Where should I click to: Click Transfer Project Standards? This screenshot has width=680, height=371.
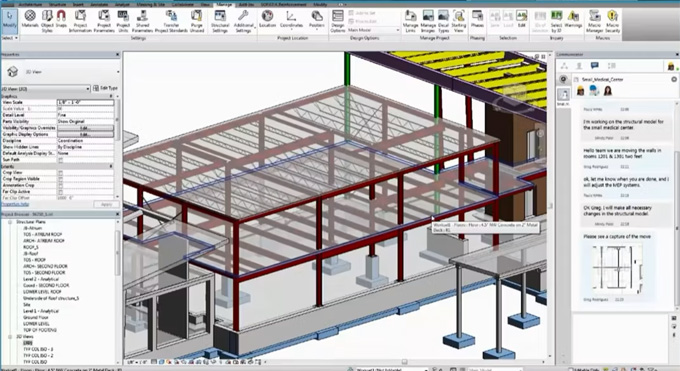[x=171, y=21]
